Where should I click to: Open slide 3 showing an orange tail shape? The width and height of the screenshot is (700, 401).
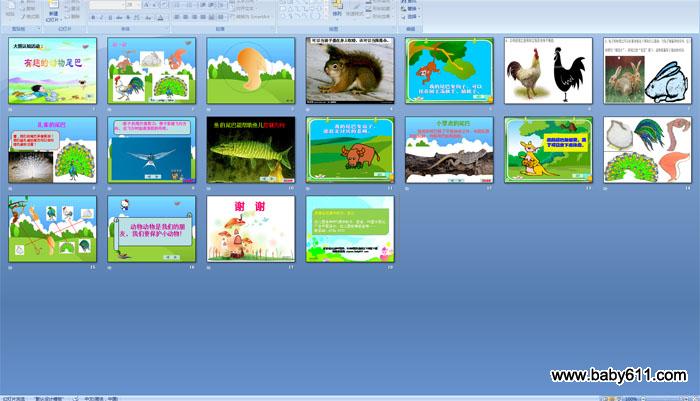[x=251, y=71]
